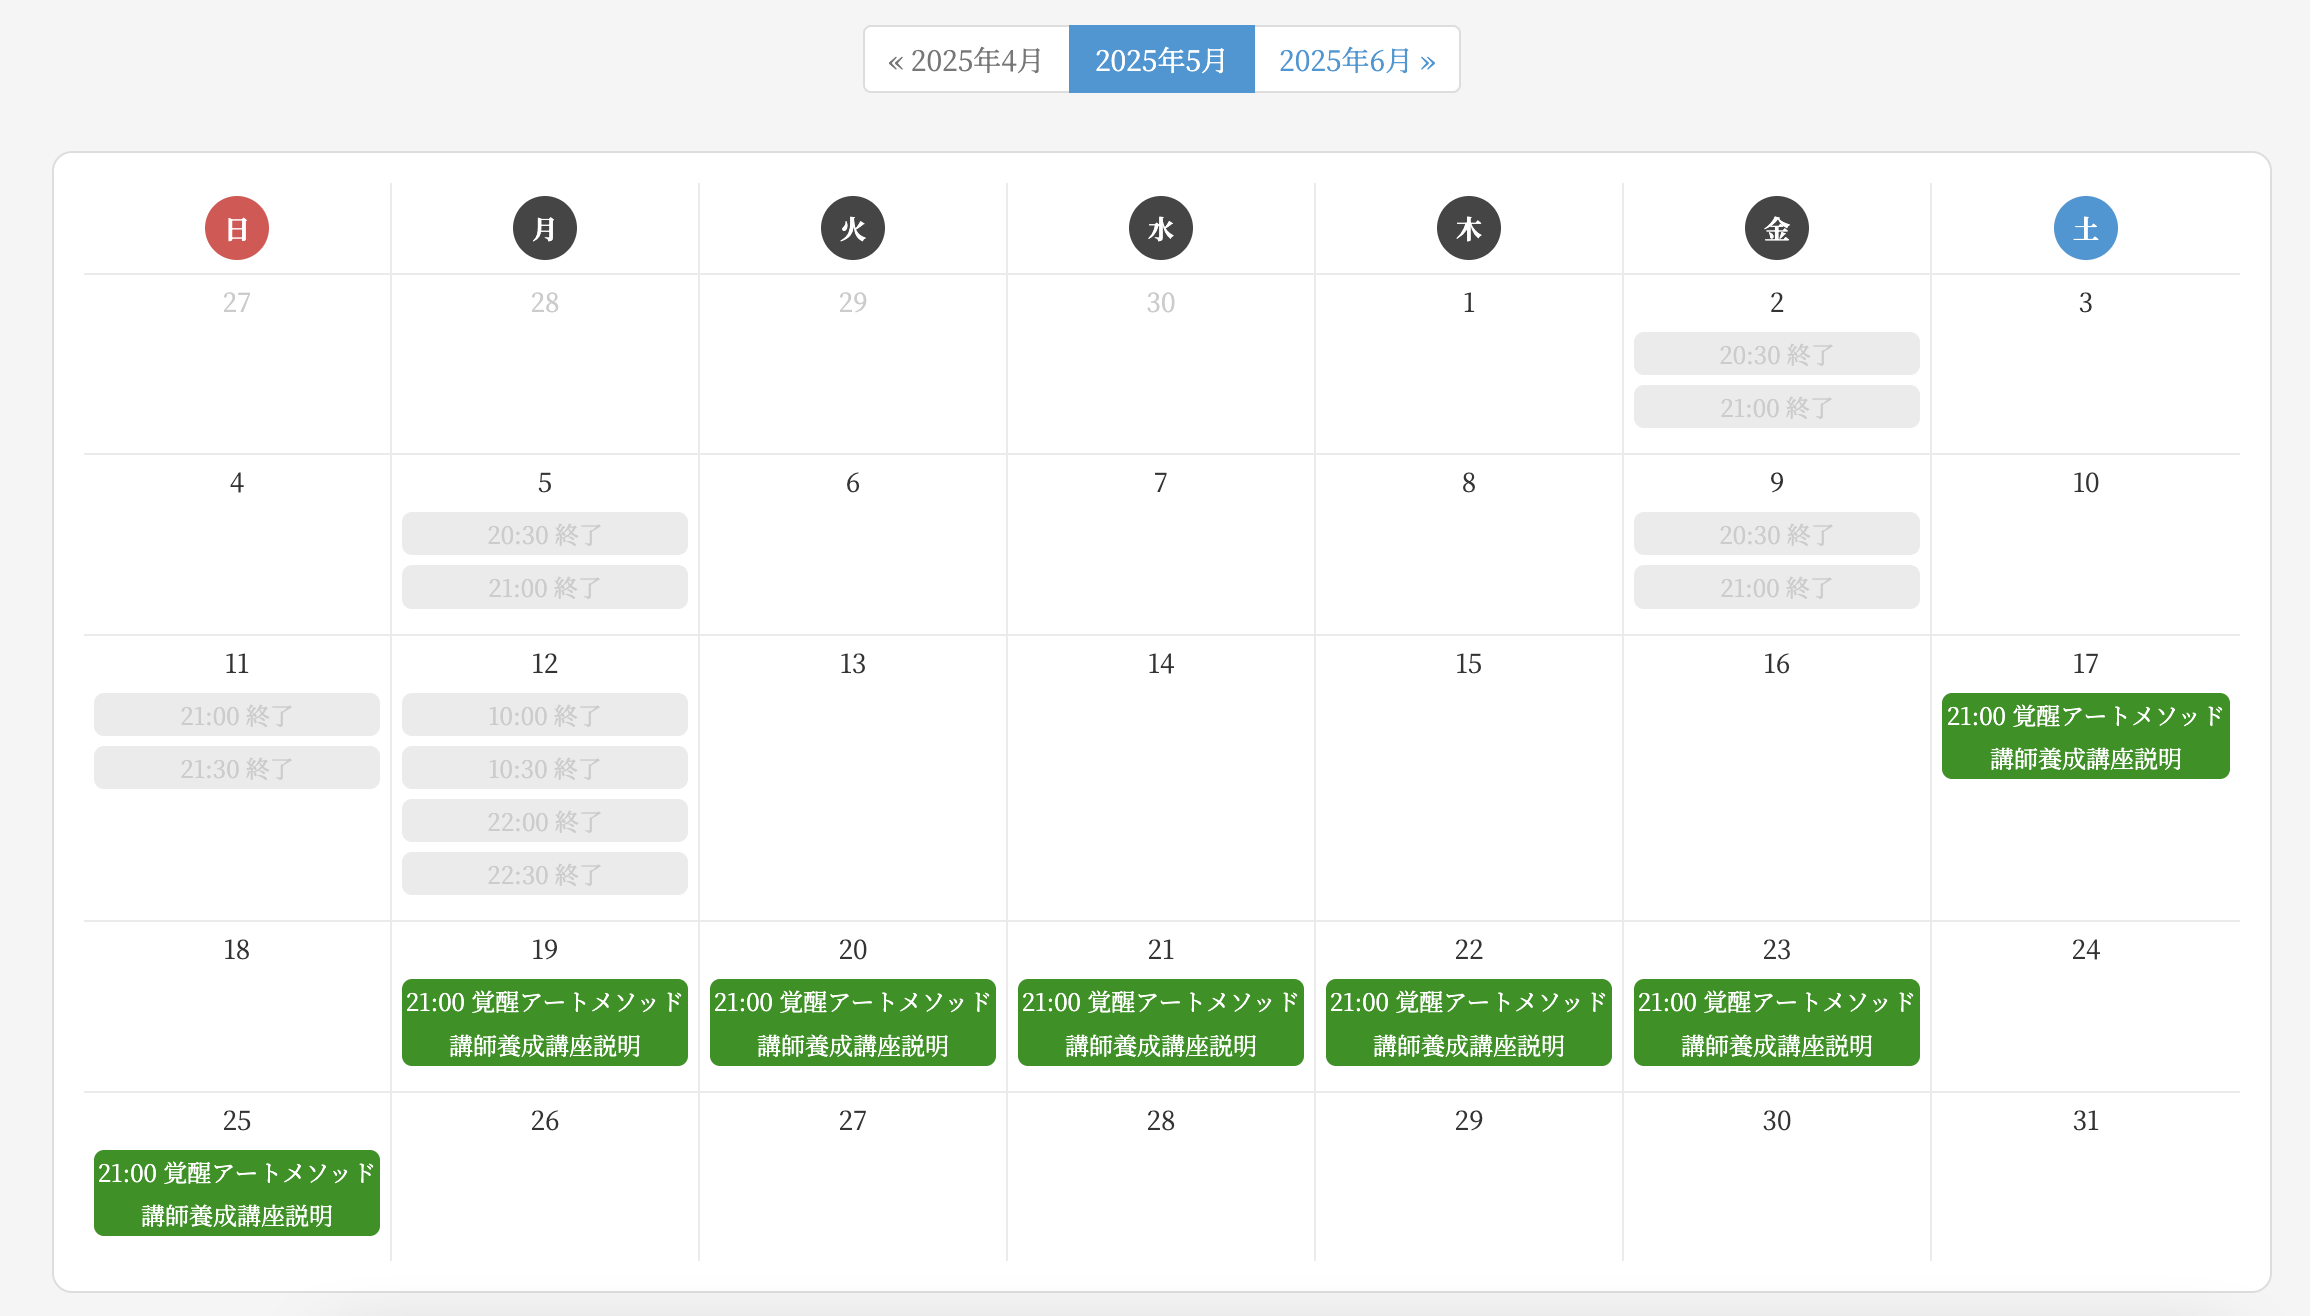The width and height of the screenshot is (2310, 1316).
Task: Open the 21:00 event on May 20
Action: point(853,1022)
